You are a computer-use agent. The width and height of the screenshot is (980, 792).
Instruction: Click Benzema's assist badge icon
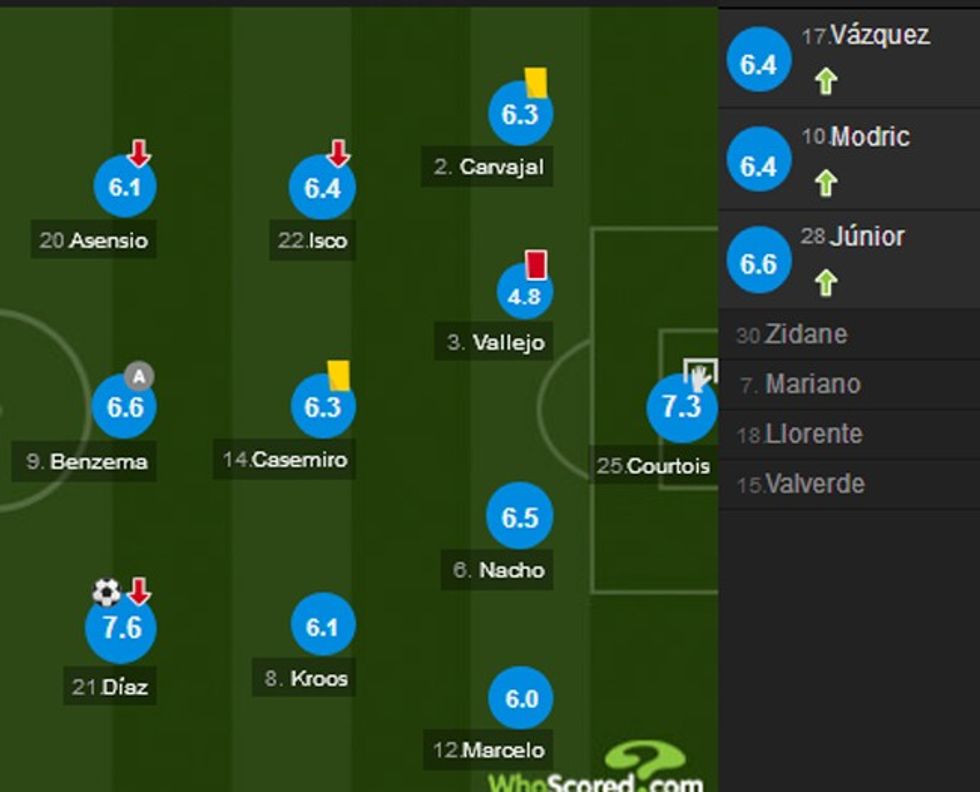click(139, 377)
